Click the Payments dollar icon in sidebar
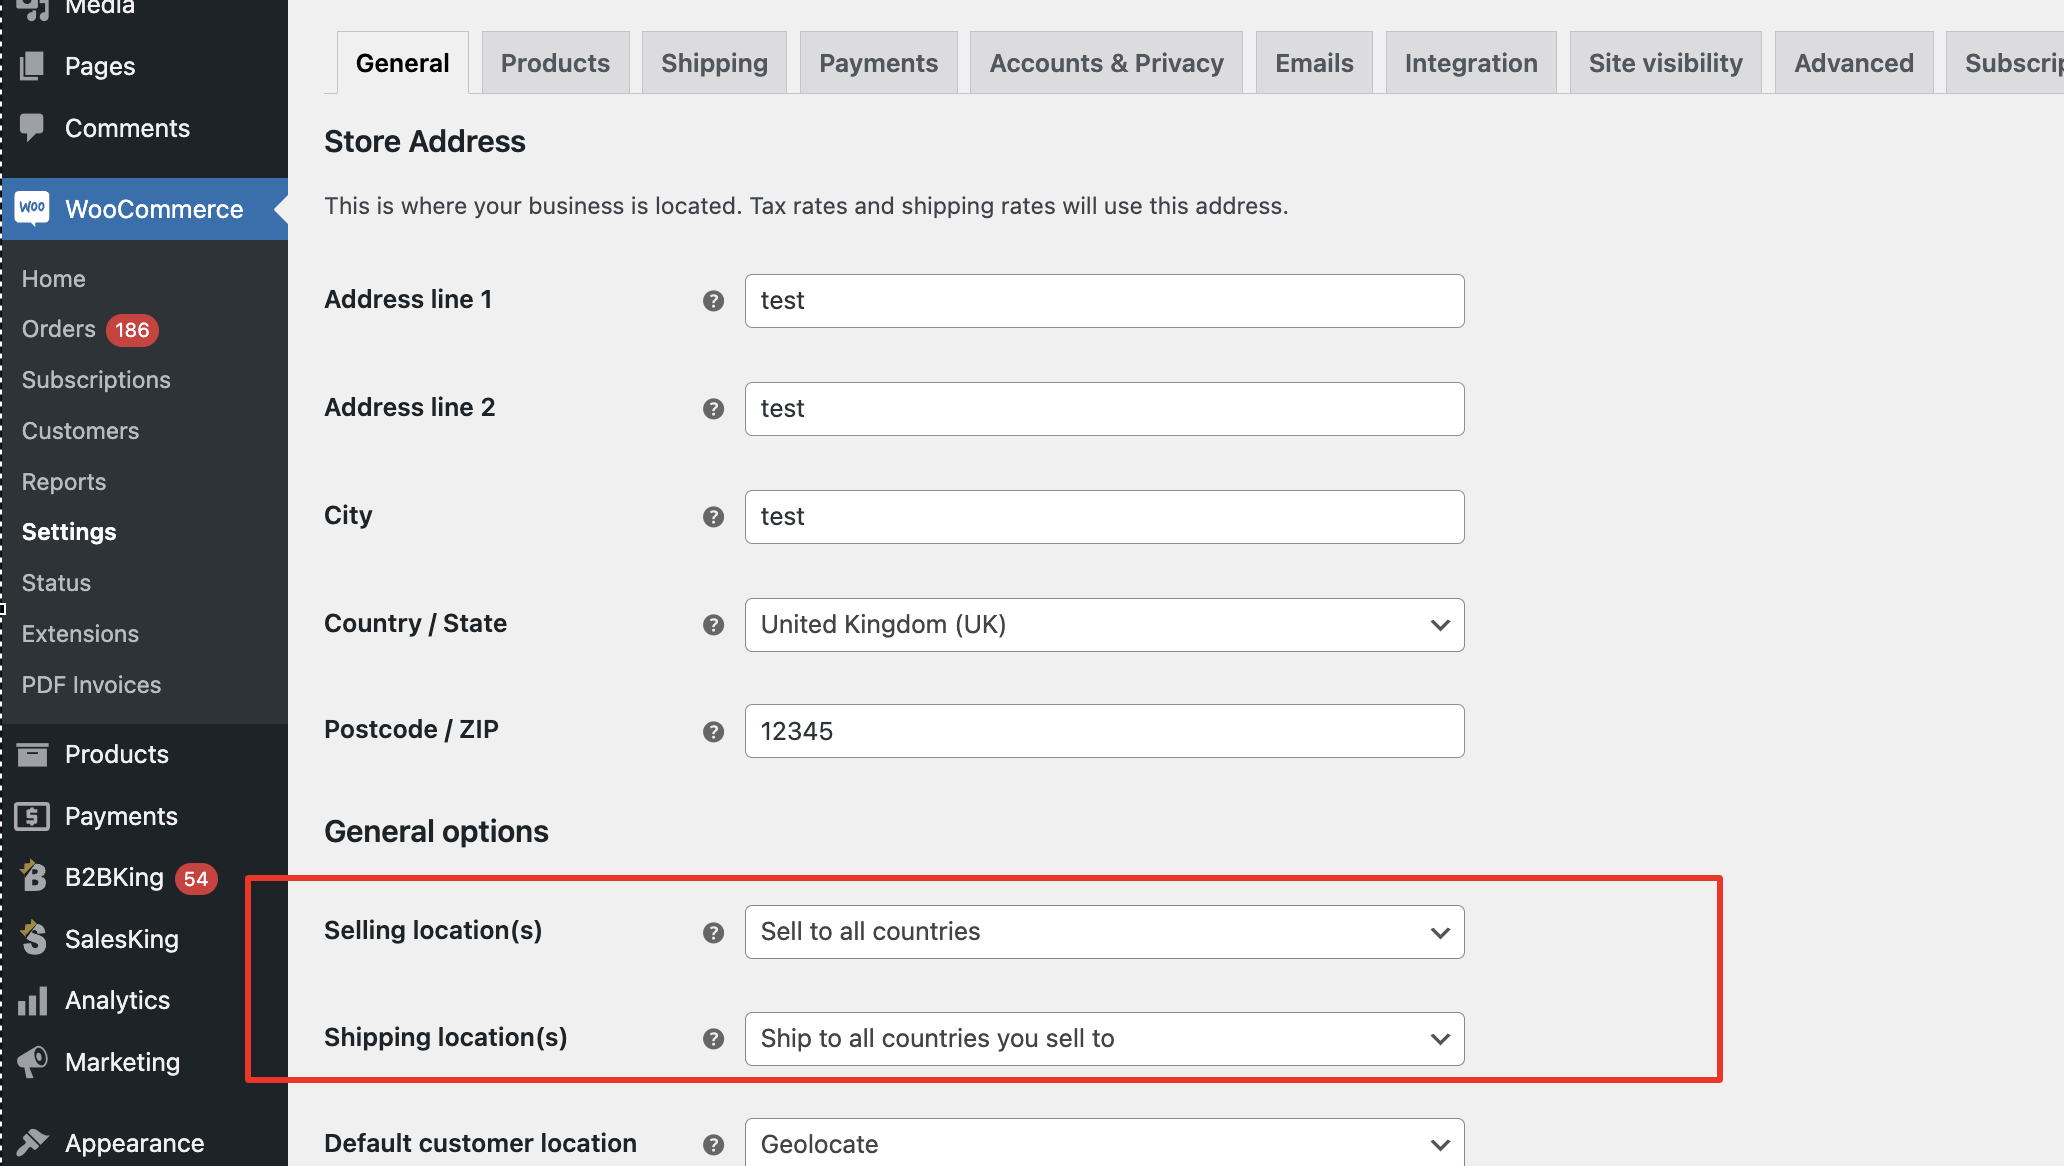Image resolution: width=2064 pixels, height=1166 pixels. tap(32, 816)
